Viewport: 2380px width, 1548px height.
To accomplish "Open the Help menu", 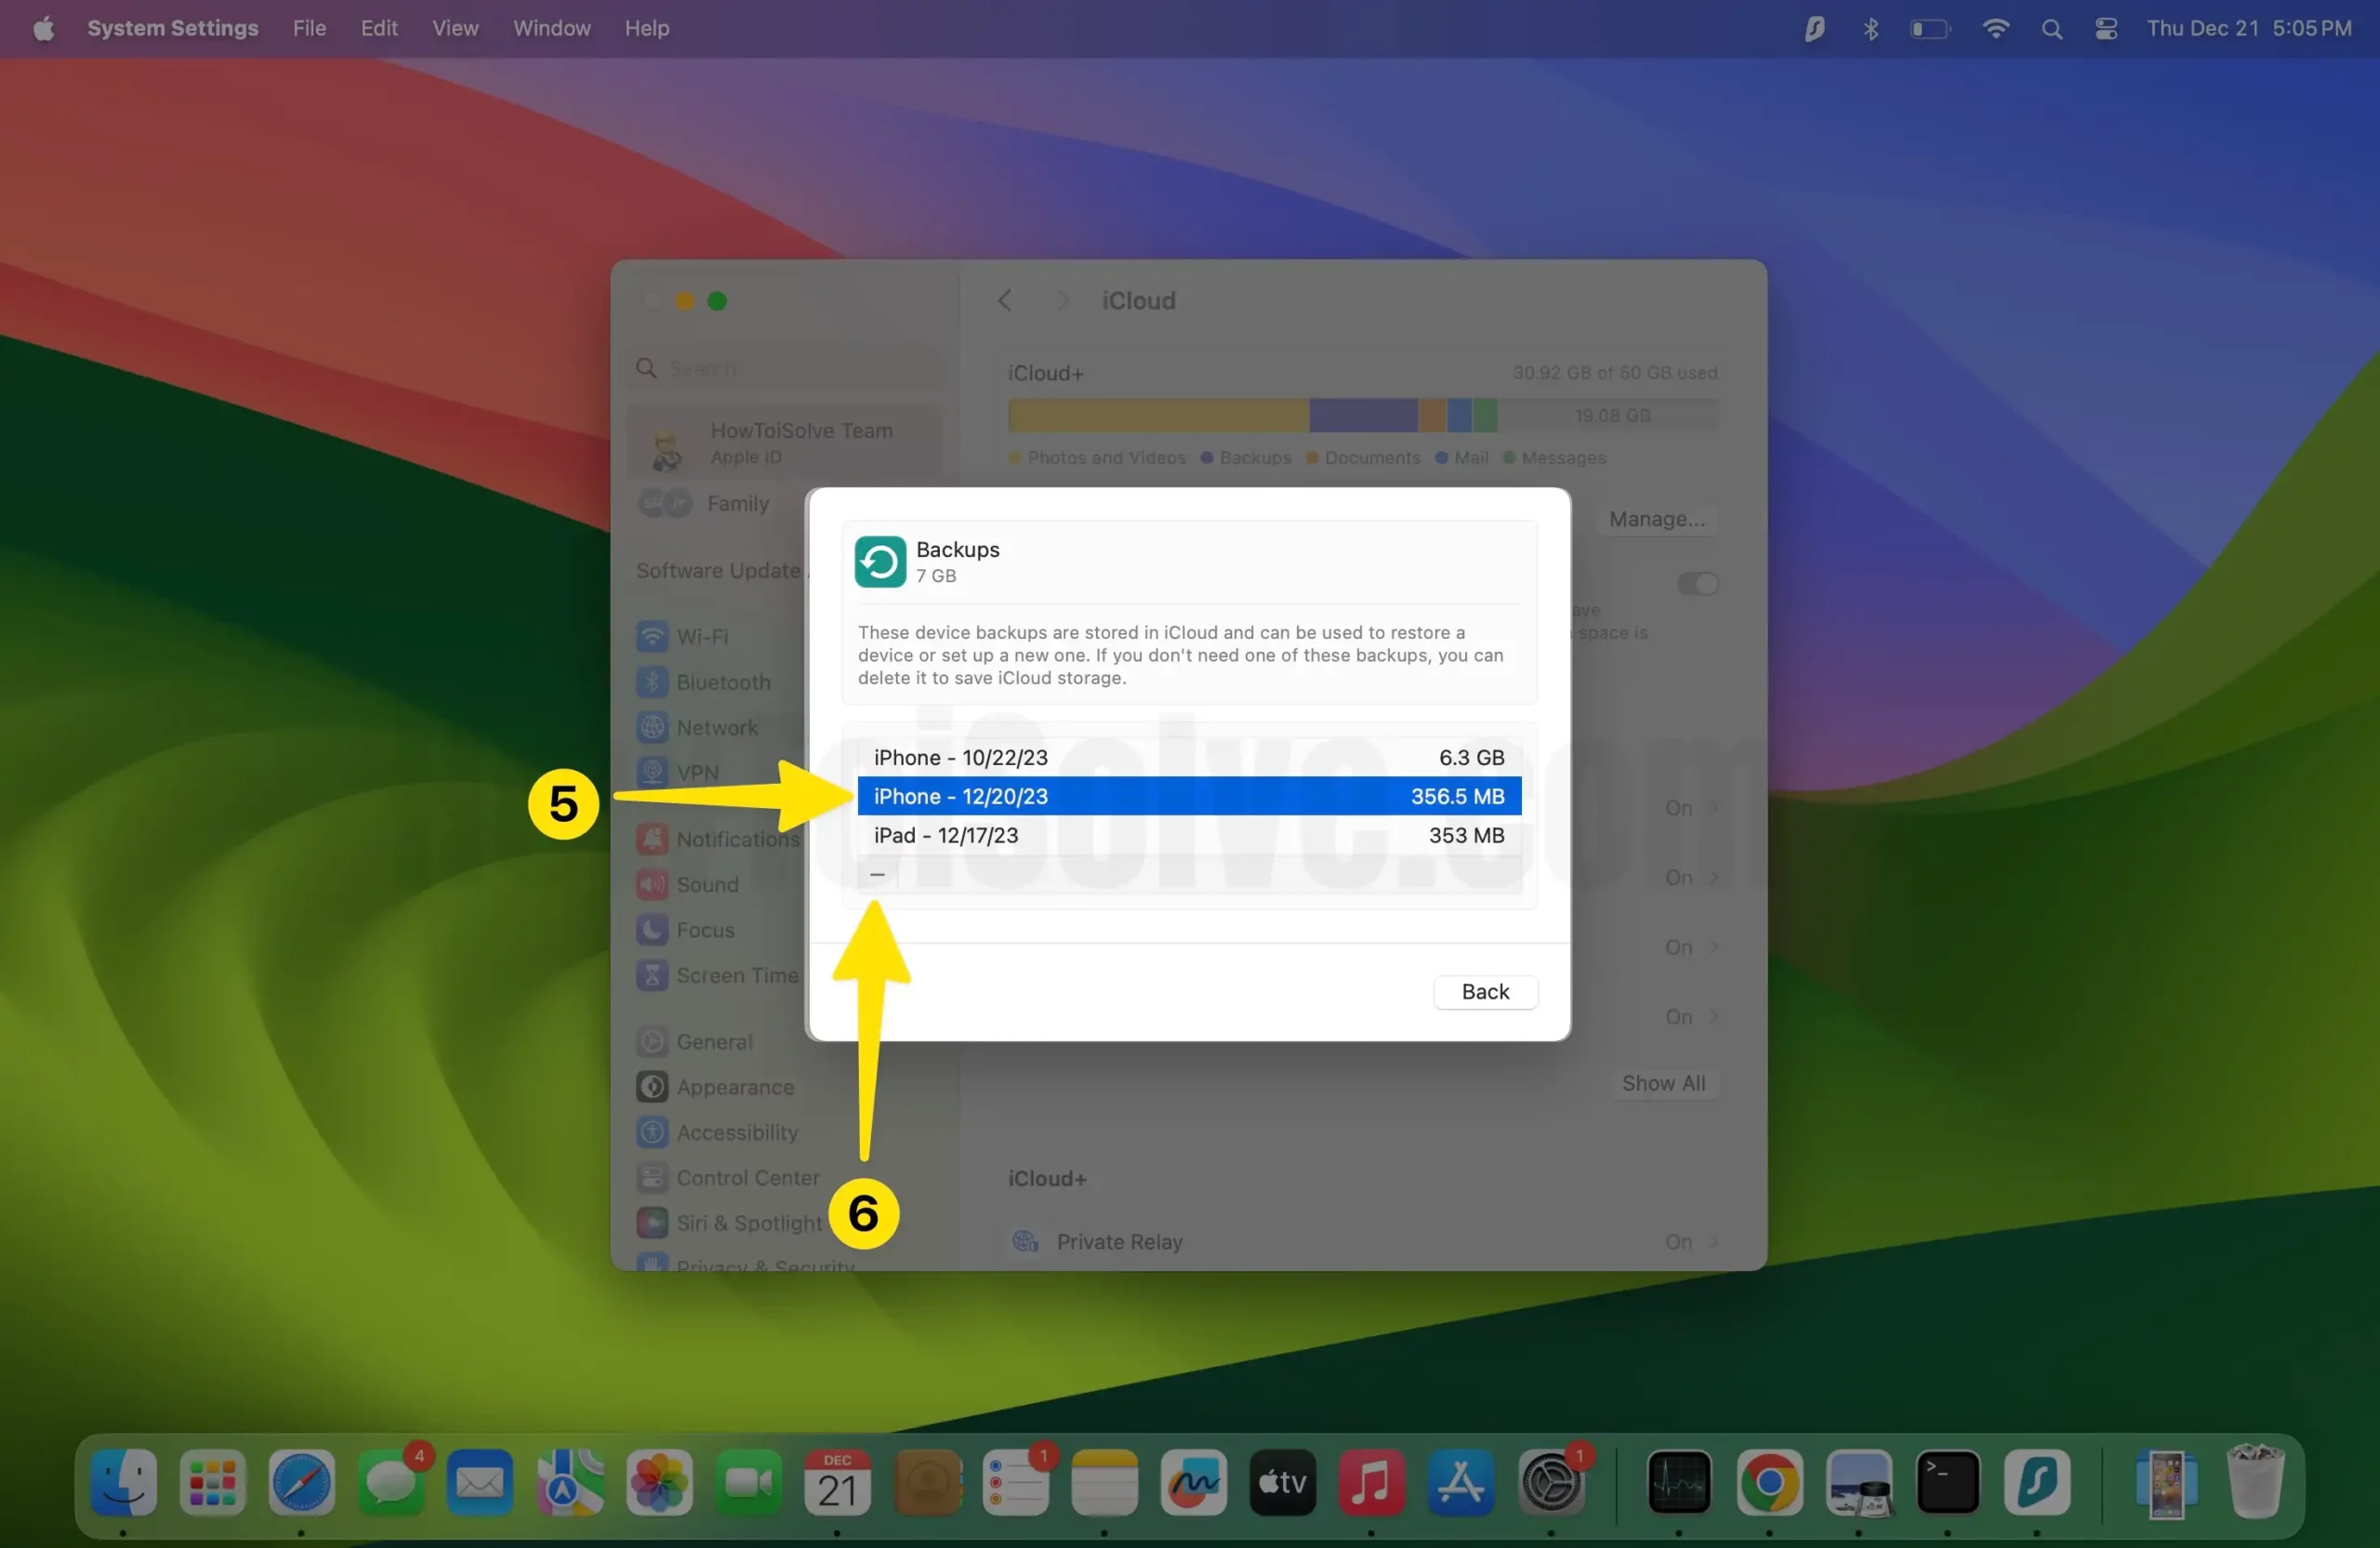I will [x=647, y=28].
